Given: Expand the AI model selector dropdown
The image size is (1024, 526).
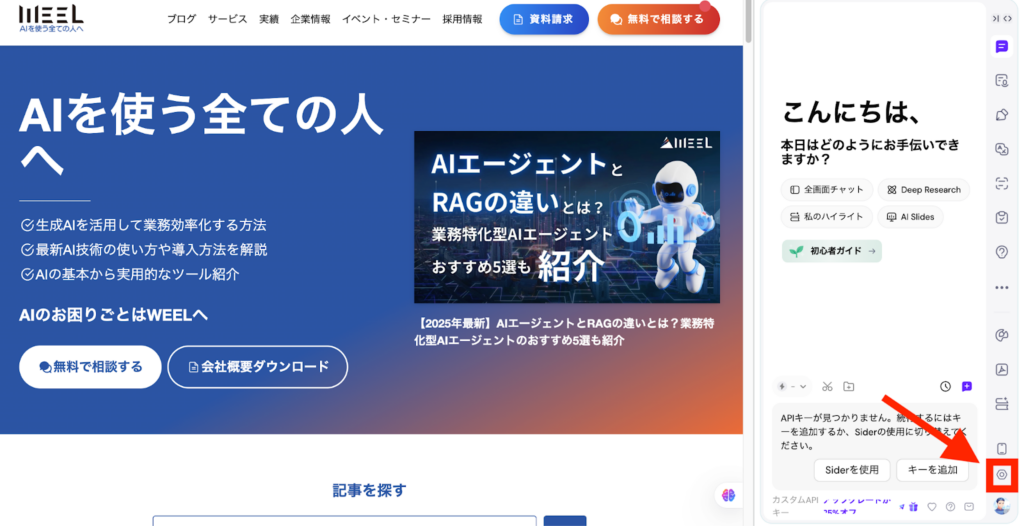Looking at the screenshot, I should click(x=793, y=386).
